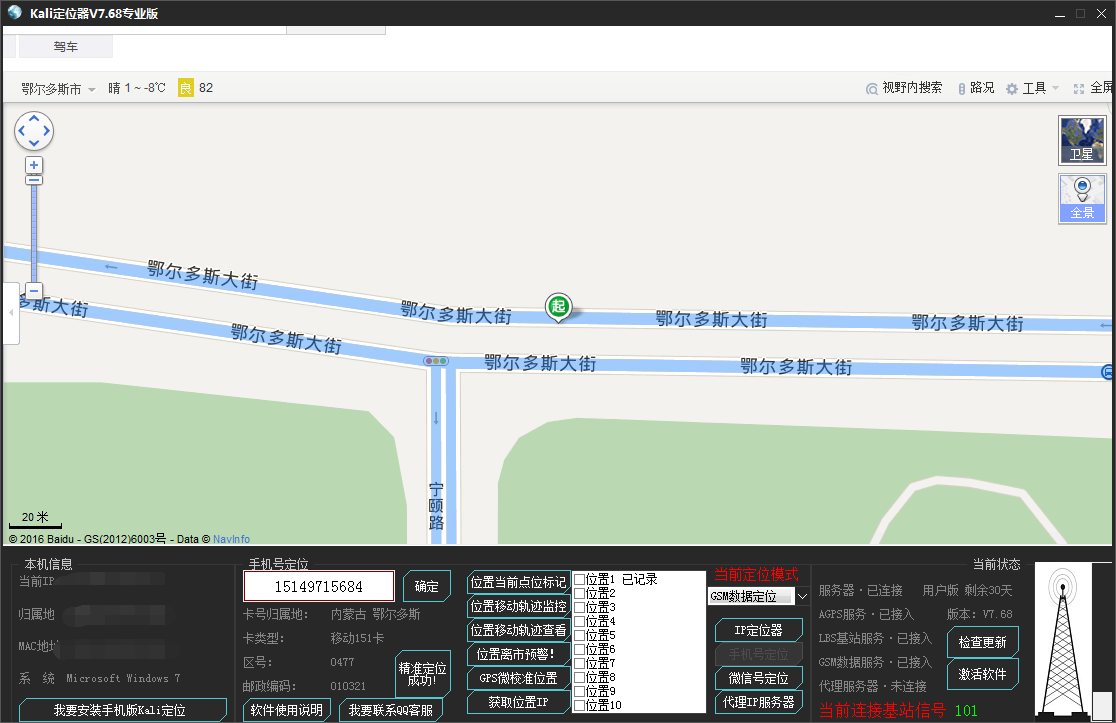Click the traffic light icon at the intersection
This screenshot has height=723, width=1116.
(x=436, y=361)
